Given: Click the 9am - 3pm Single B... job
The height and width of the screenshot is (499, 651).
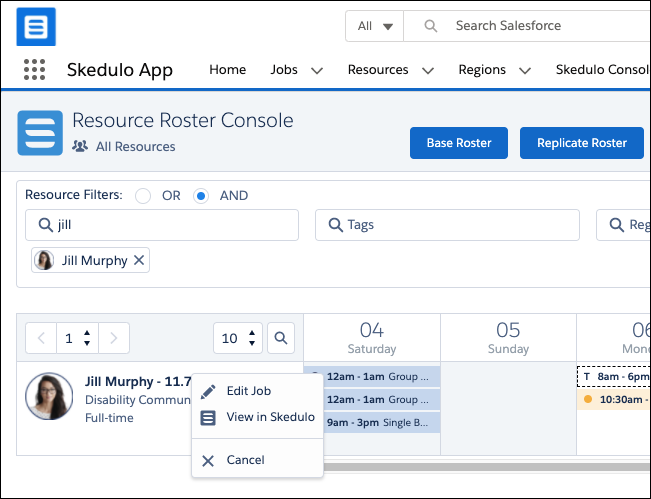Looking at the screenshot, I should 381,423.
